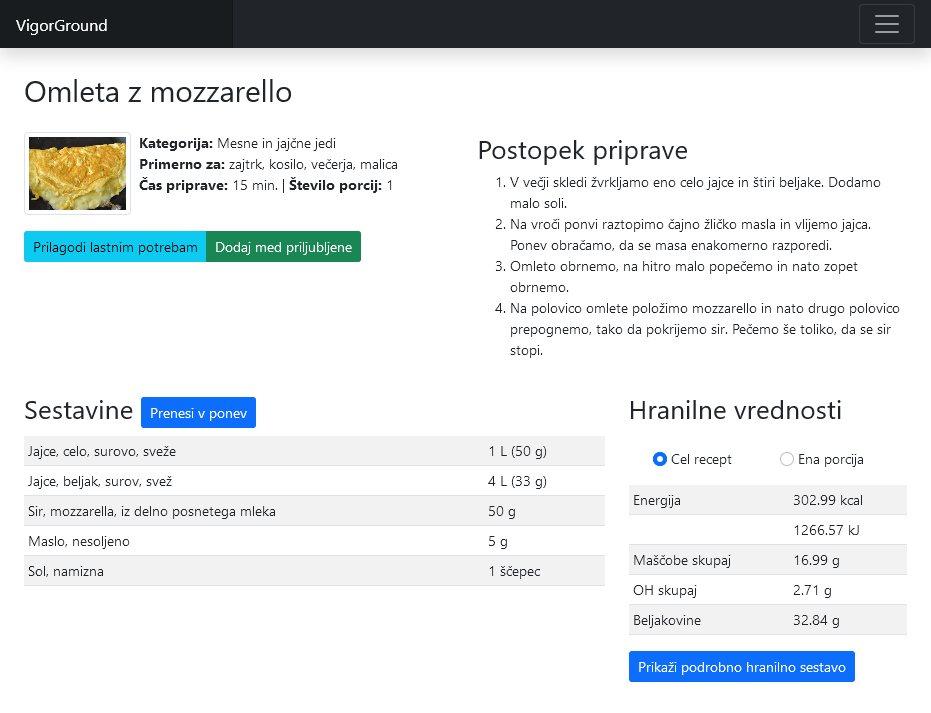Image resolution: width=931 pixels, height=713 pixels.
Task: Click the 'Prenesi v ponev' button
Action: (x=198, y=412)
